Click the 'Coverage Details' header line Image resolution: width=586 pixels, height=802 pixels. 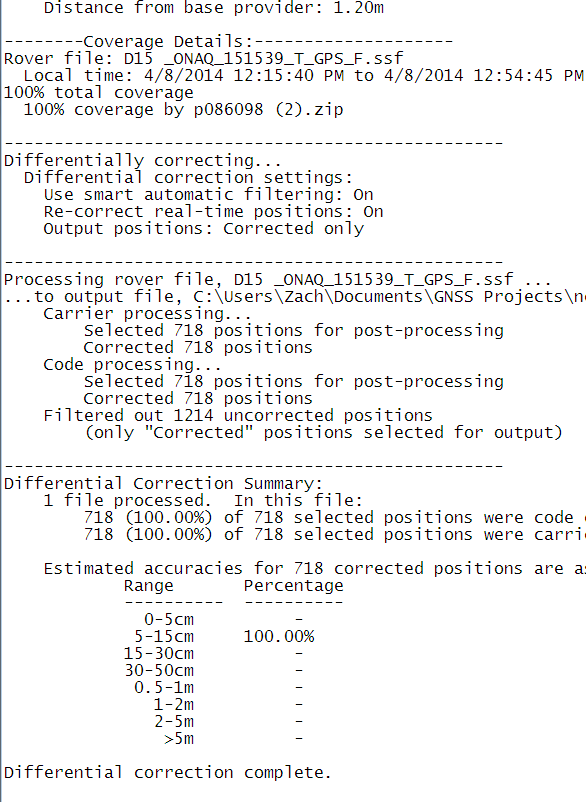[228, 41]
